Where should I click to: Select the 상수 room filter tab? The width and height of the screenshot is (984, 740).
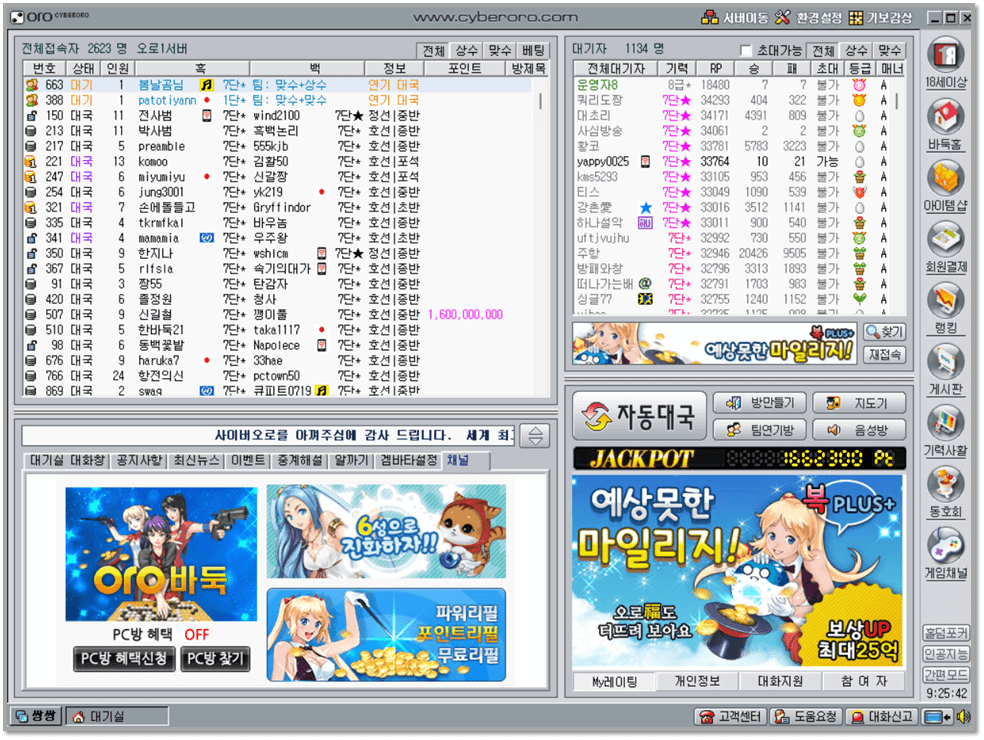point(466,51)
